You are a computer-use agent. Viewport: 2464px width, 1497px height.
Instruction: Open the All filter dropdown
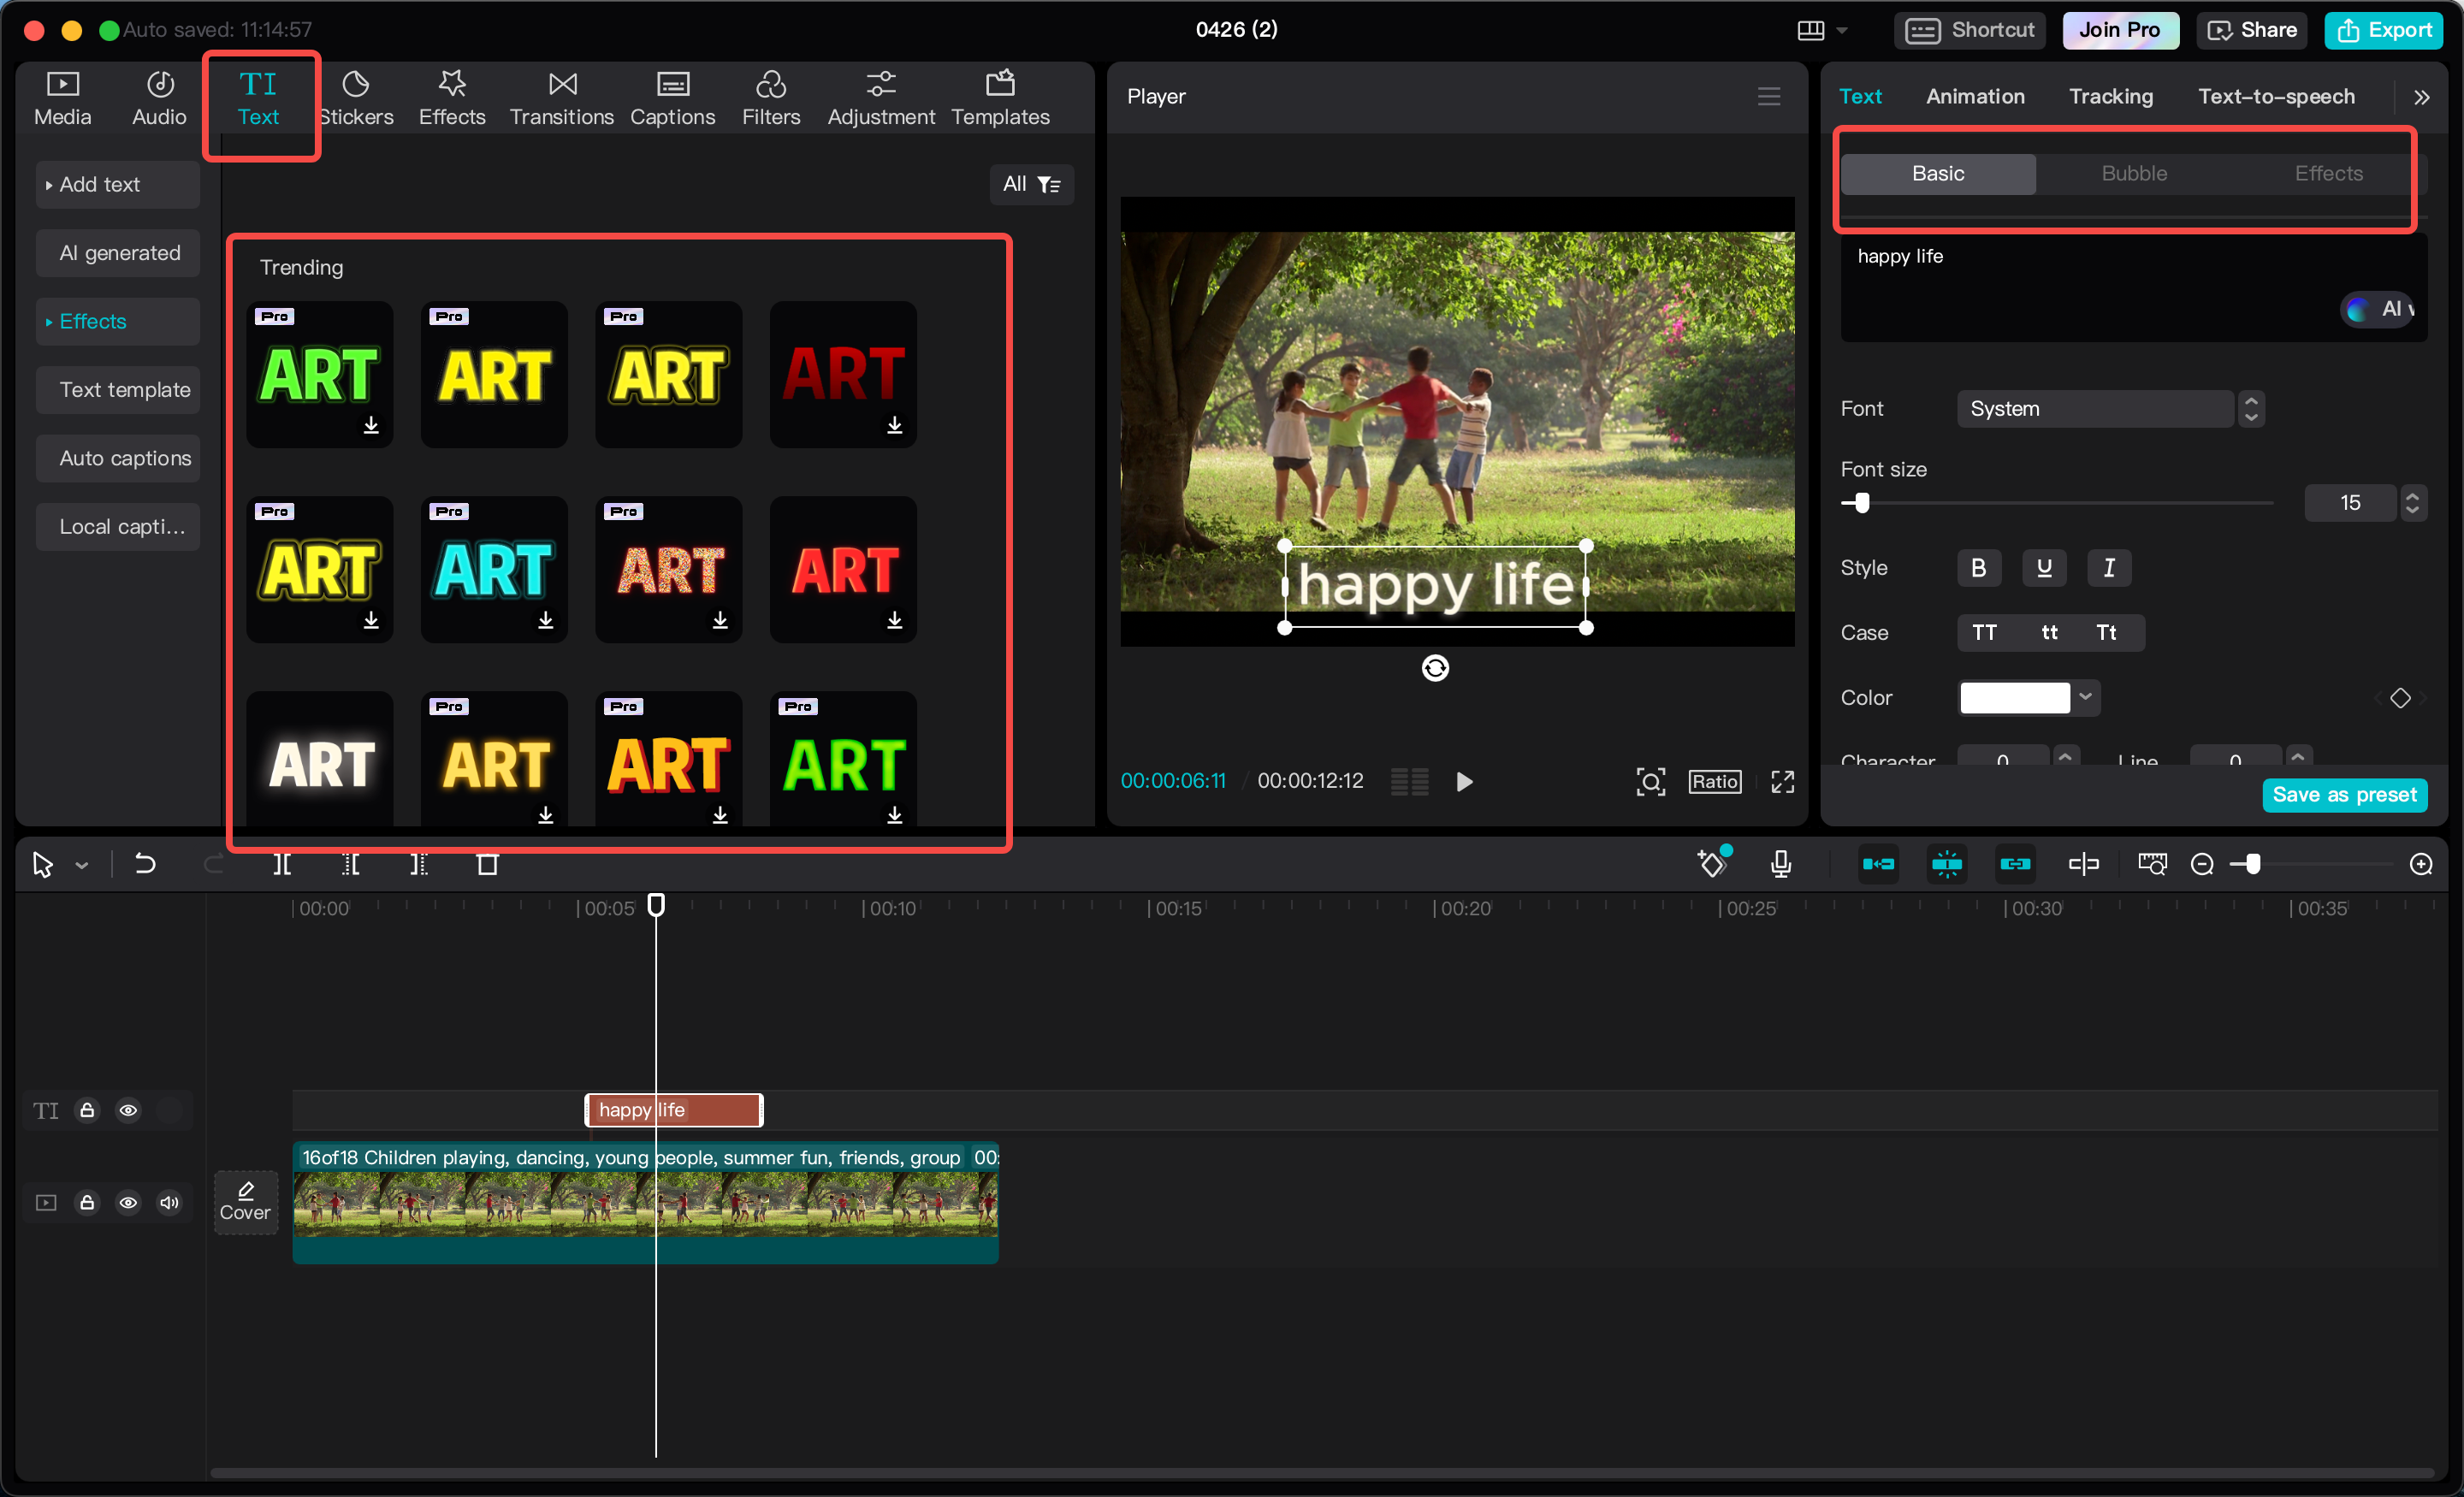click(1031, 184)
